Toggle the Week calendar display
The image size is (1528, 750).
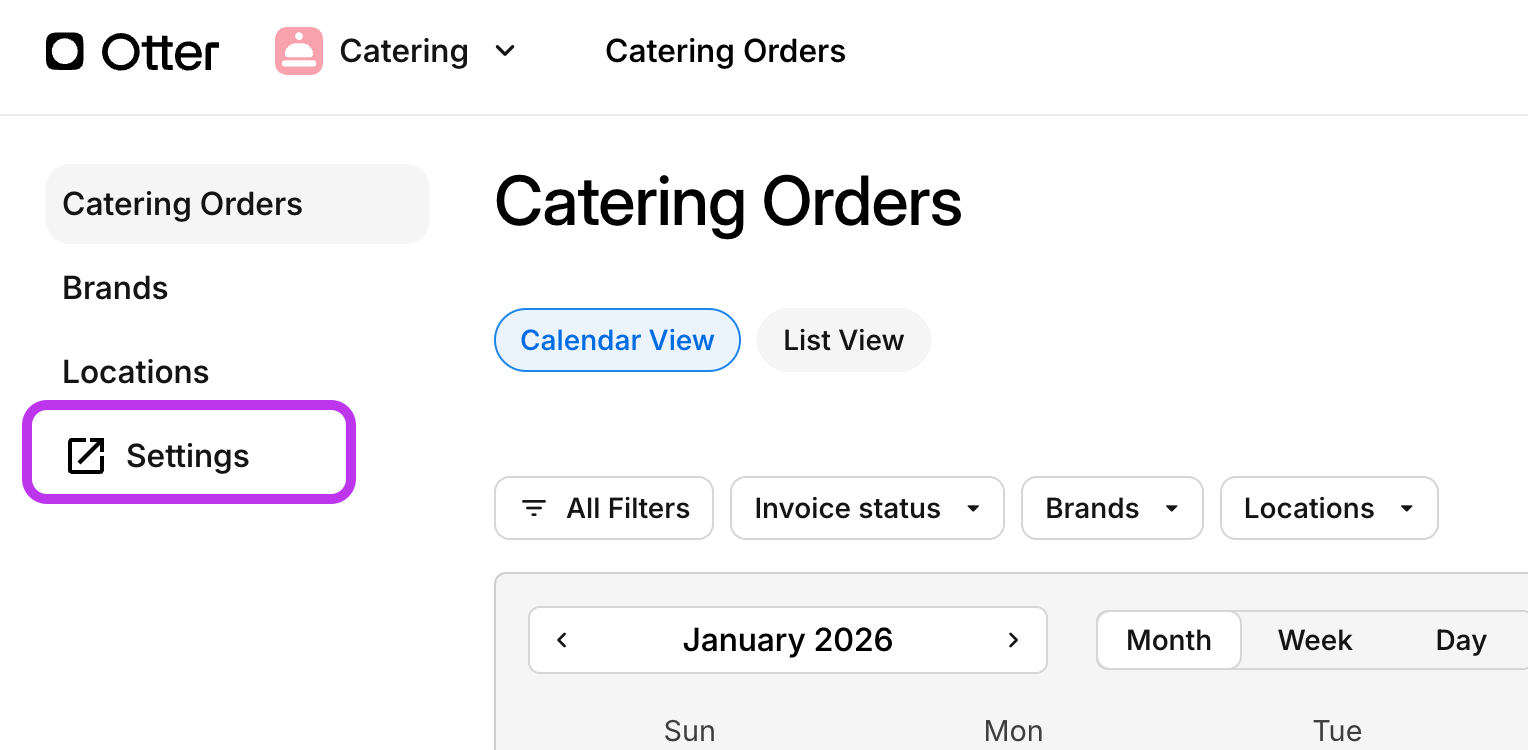click(x=1314, y=640)
